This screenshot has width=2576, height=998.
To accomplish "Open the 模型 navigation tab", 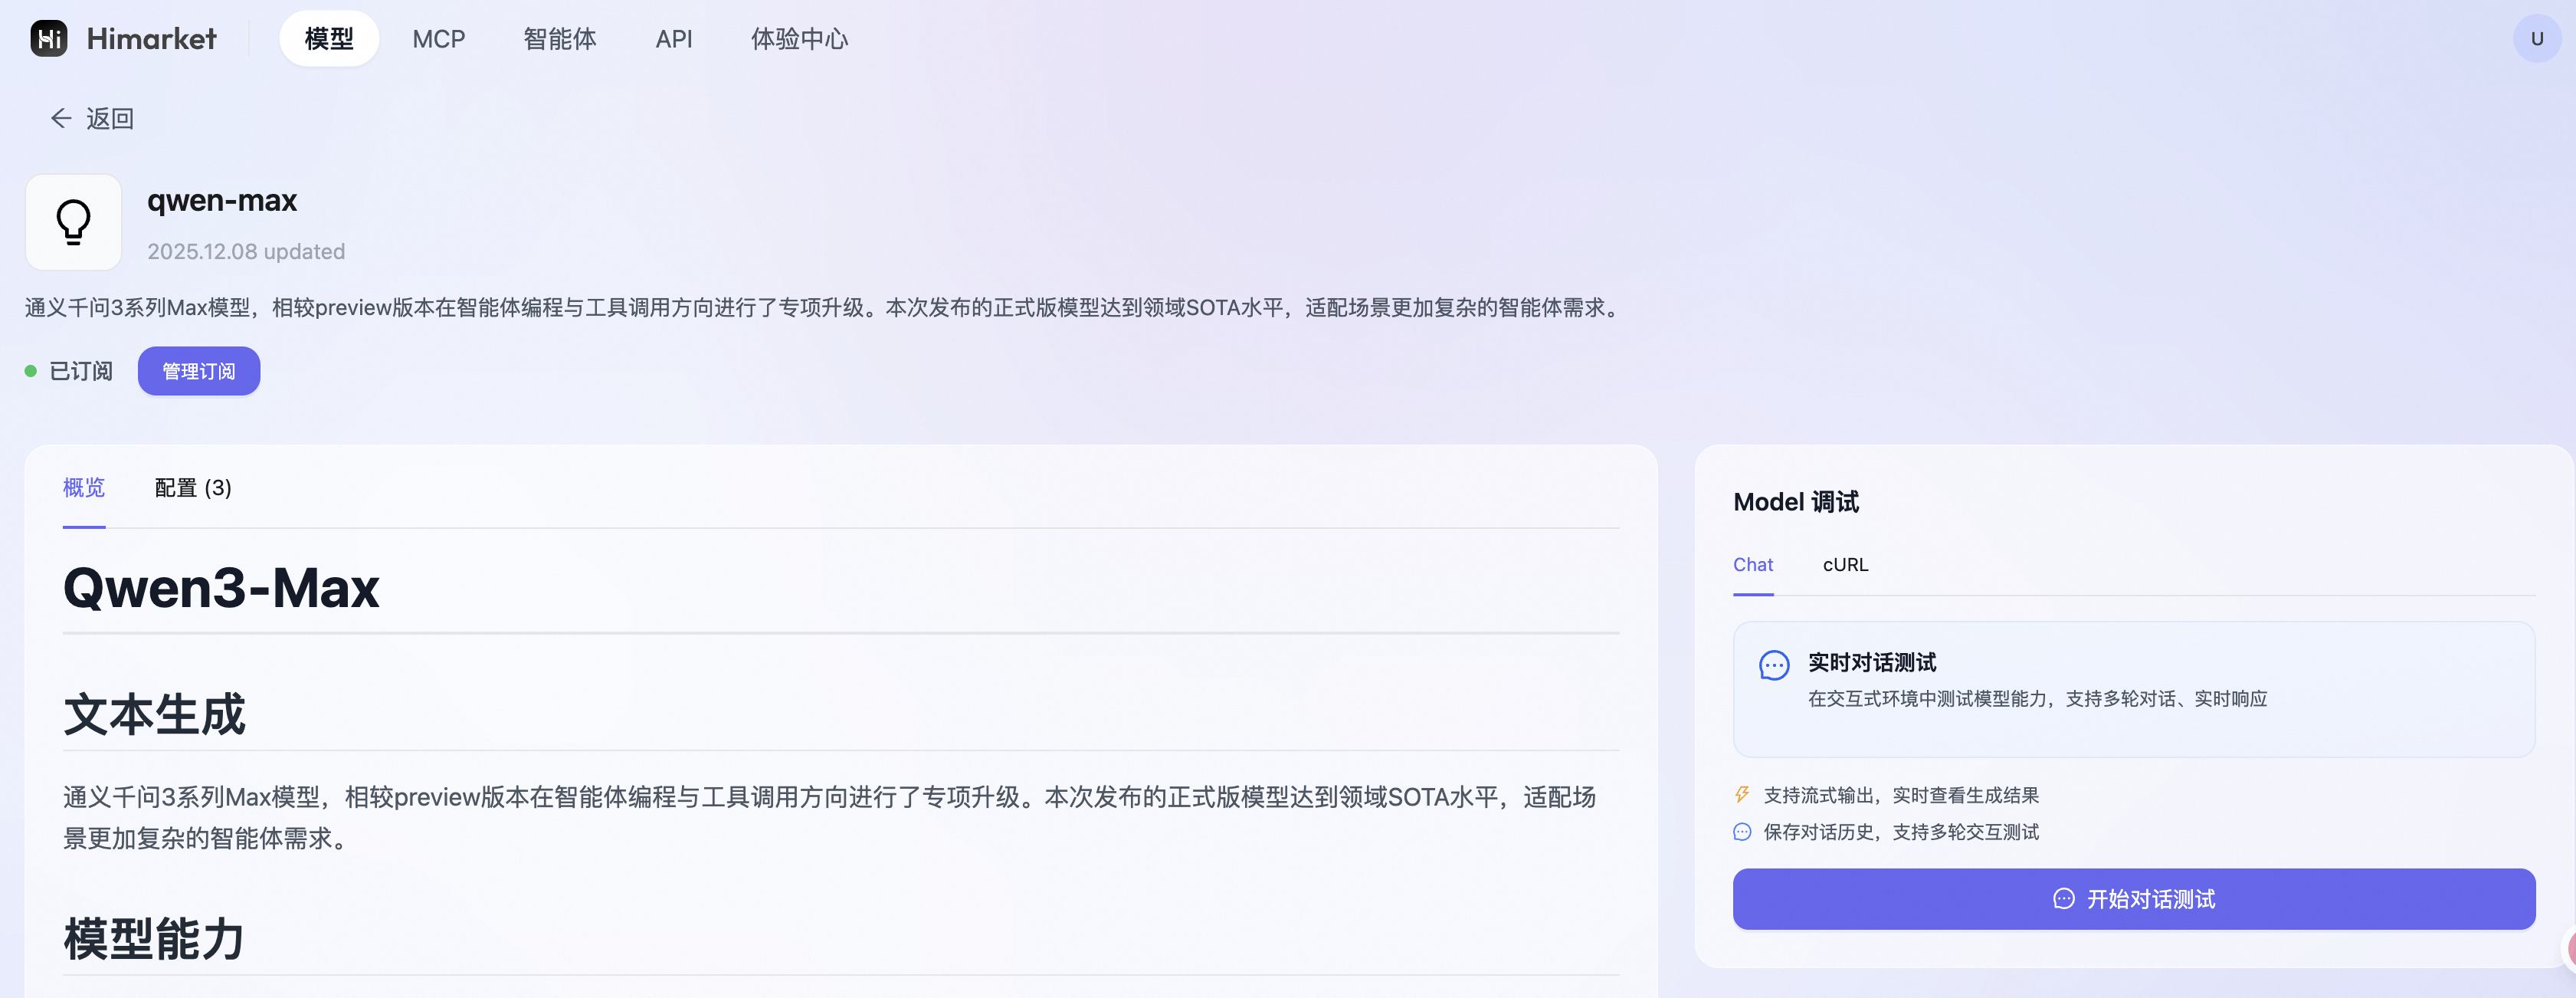I will (329, 39).
